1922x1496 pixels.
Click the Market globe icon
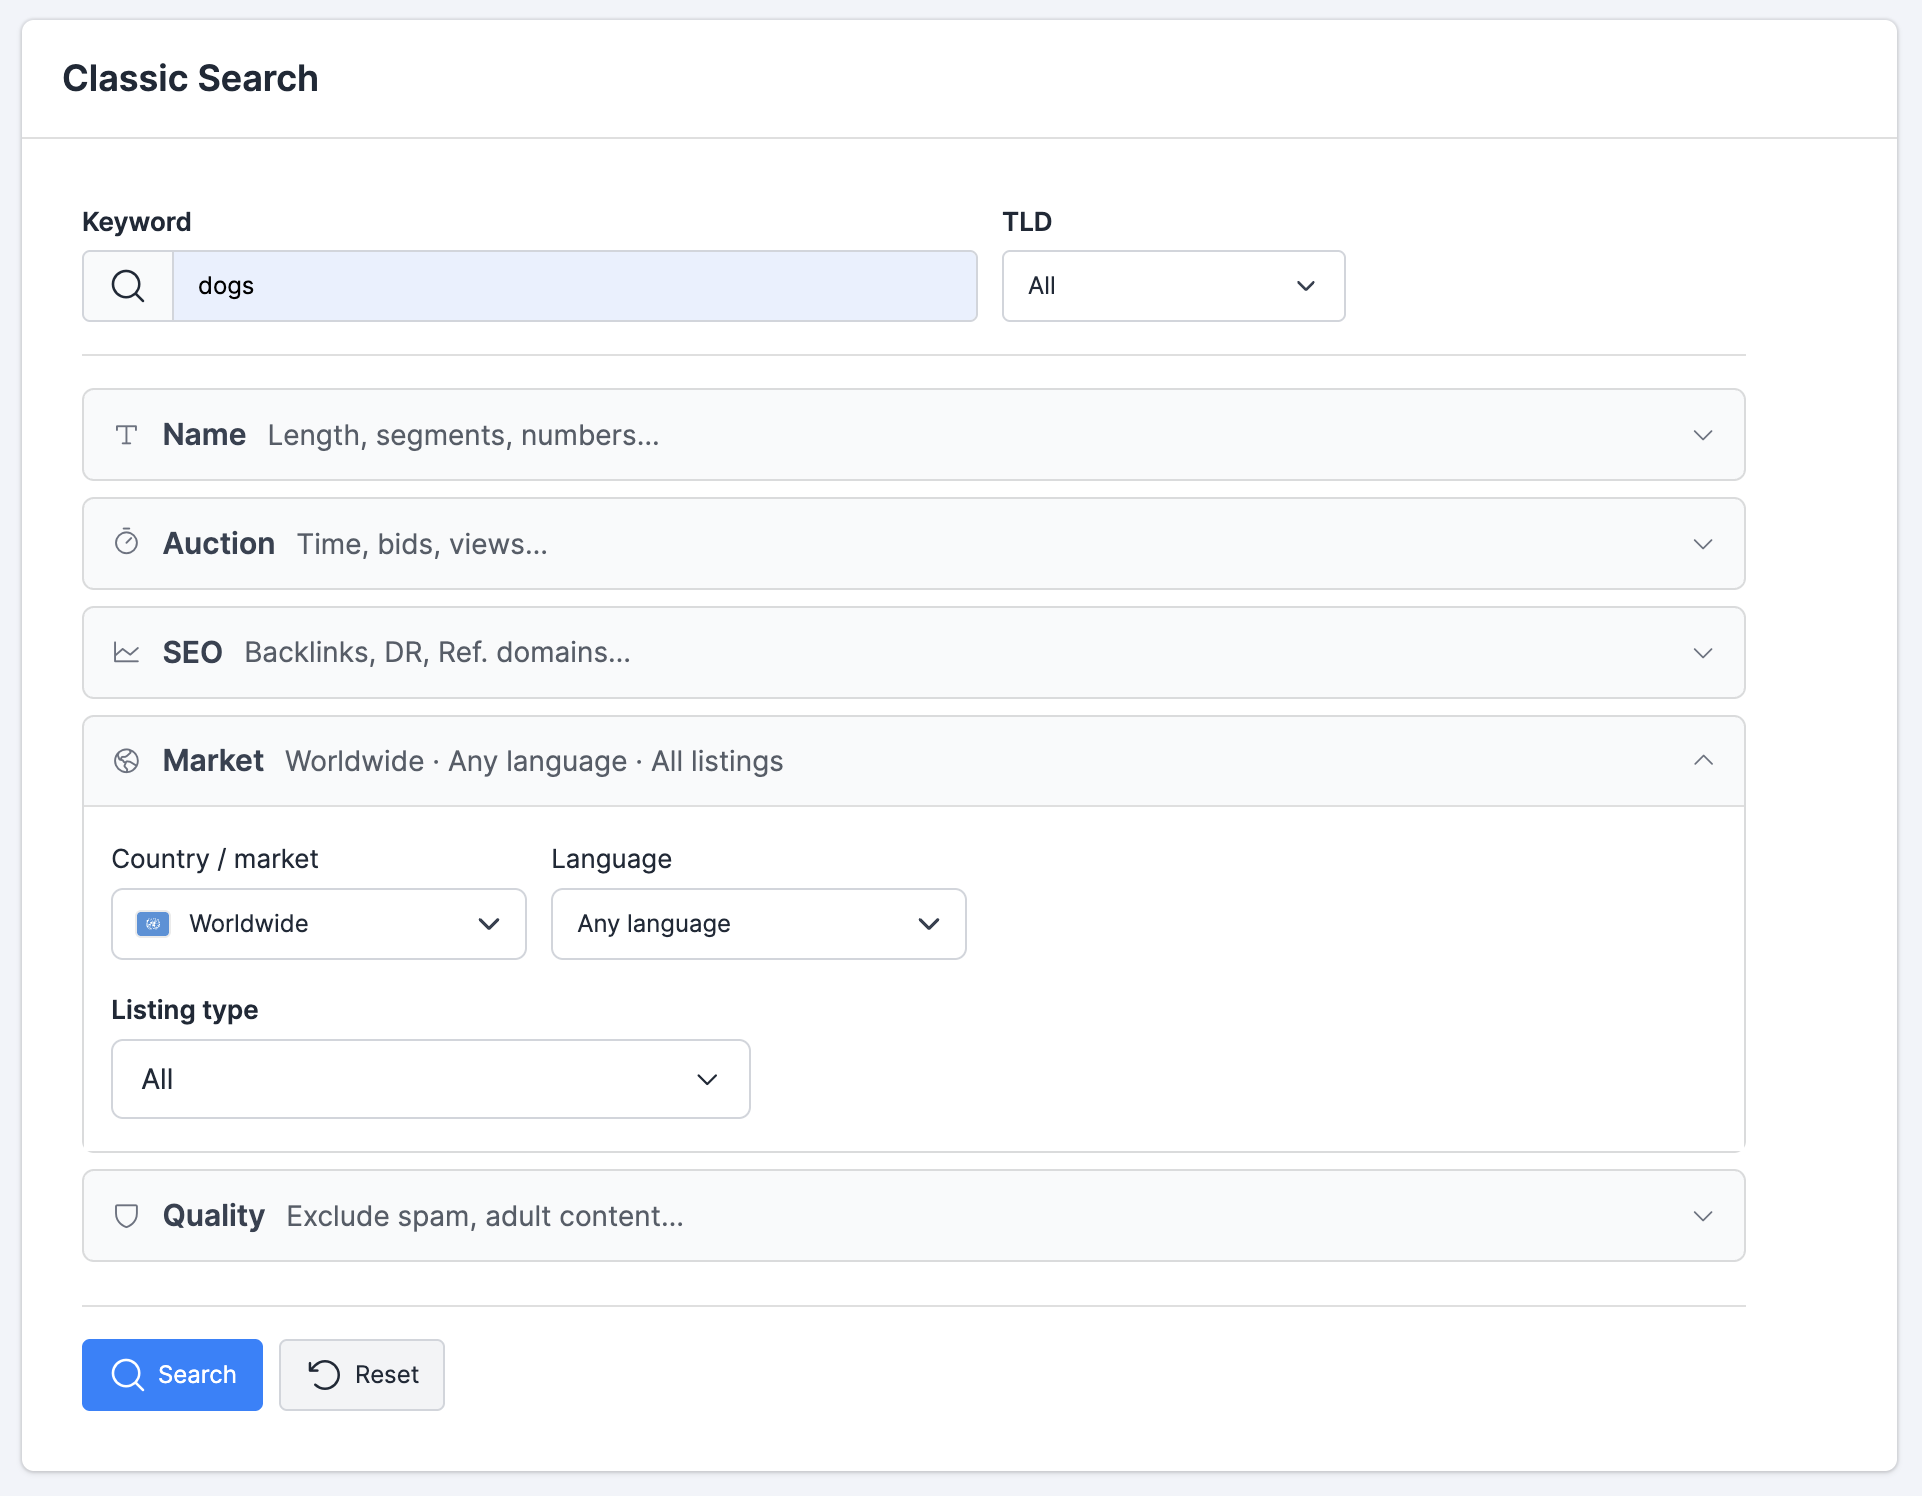126,761
